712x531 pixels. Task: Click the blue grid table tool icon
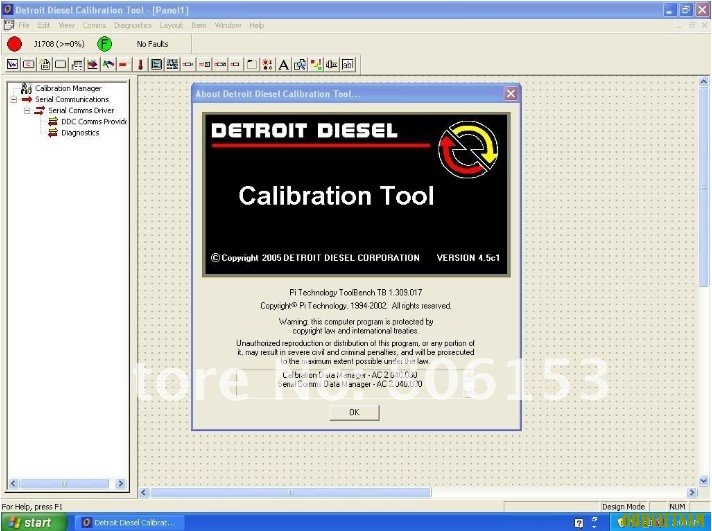tap(172, 65)
